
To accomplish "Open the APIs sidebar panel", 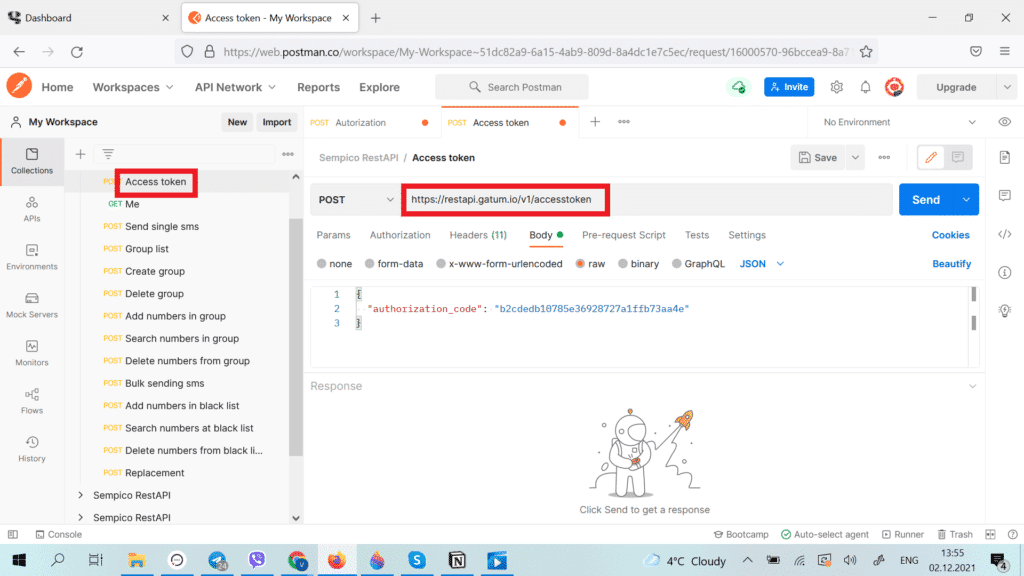I will click(x=31, y=209).
